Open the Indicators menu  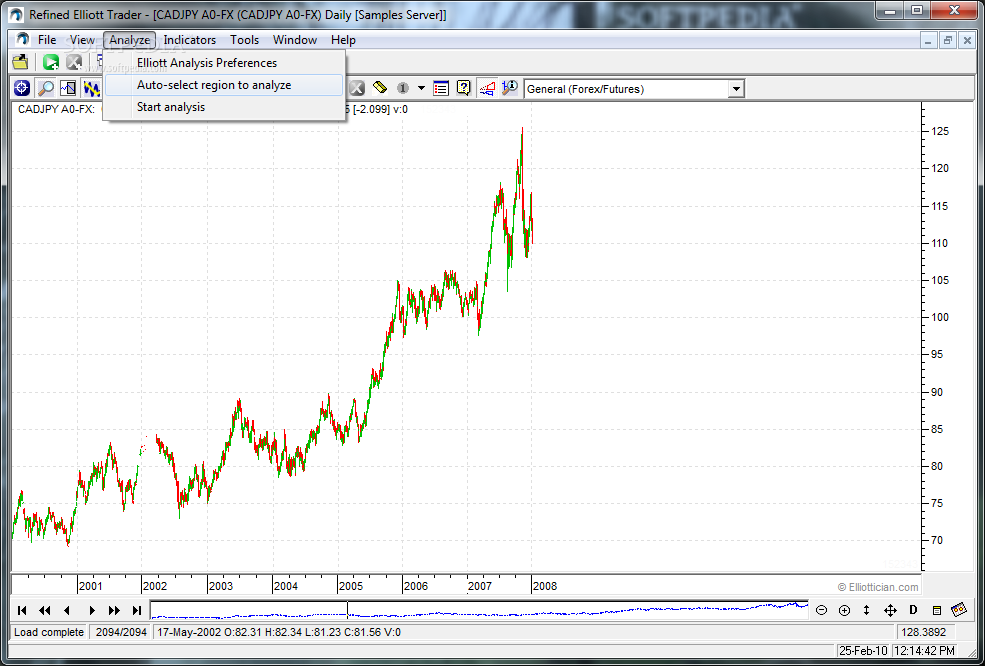pyautogui.click(x=190, y=40)
